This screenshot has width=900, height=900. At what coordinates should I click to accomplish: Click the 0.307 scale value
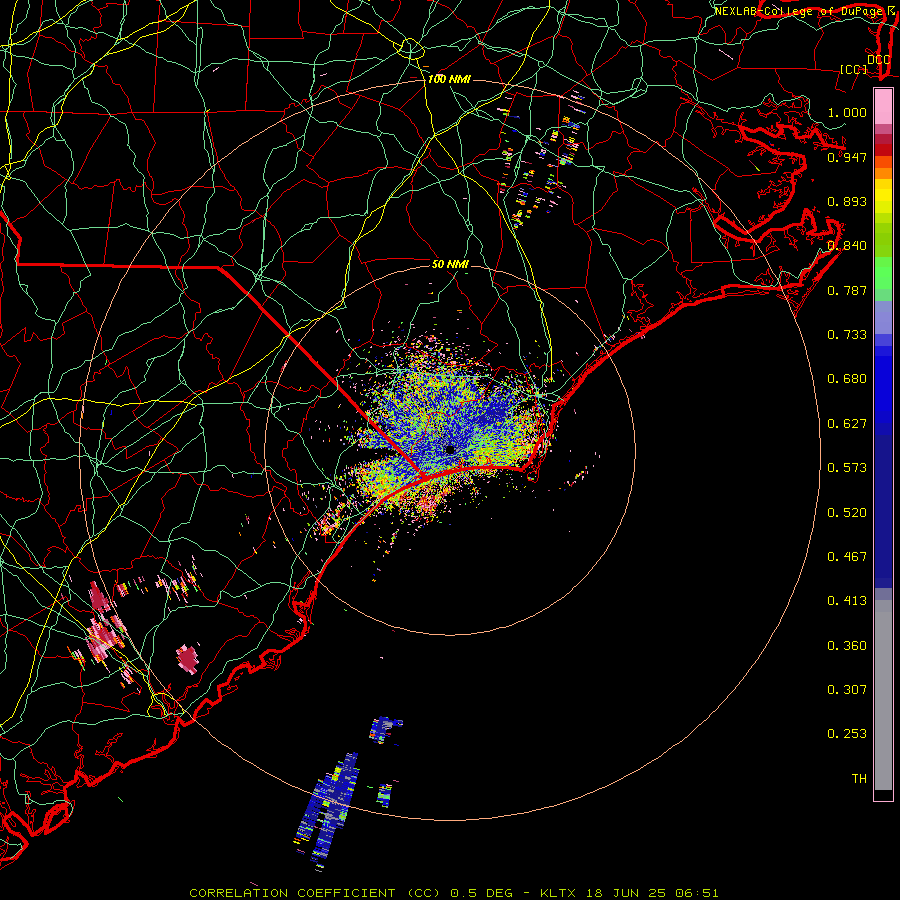[x=847, y=690]
